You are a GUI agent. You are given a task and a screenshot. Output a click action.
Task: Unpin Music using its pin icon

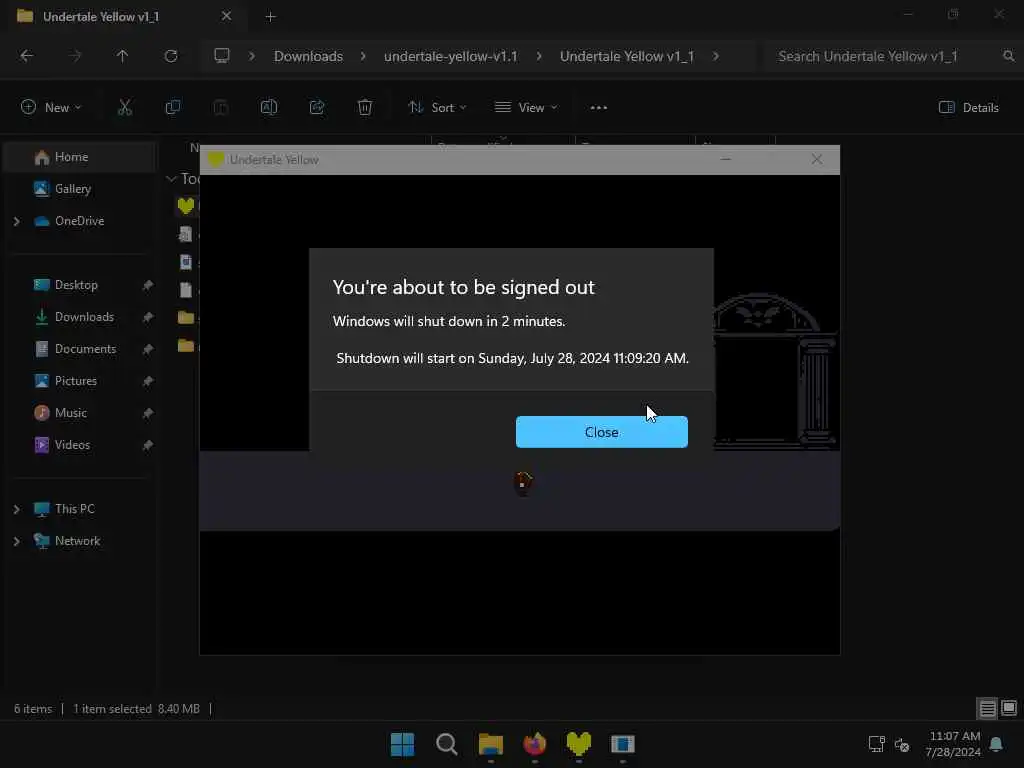(148, 413)
